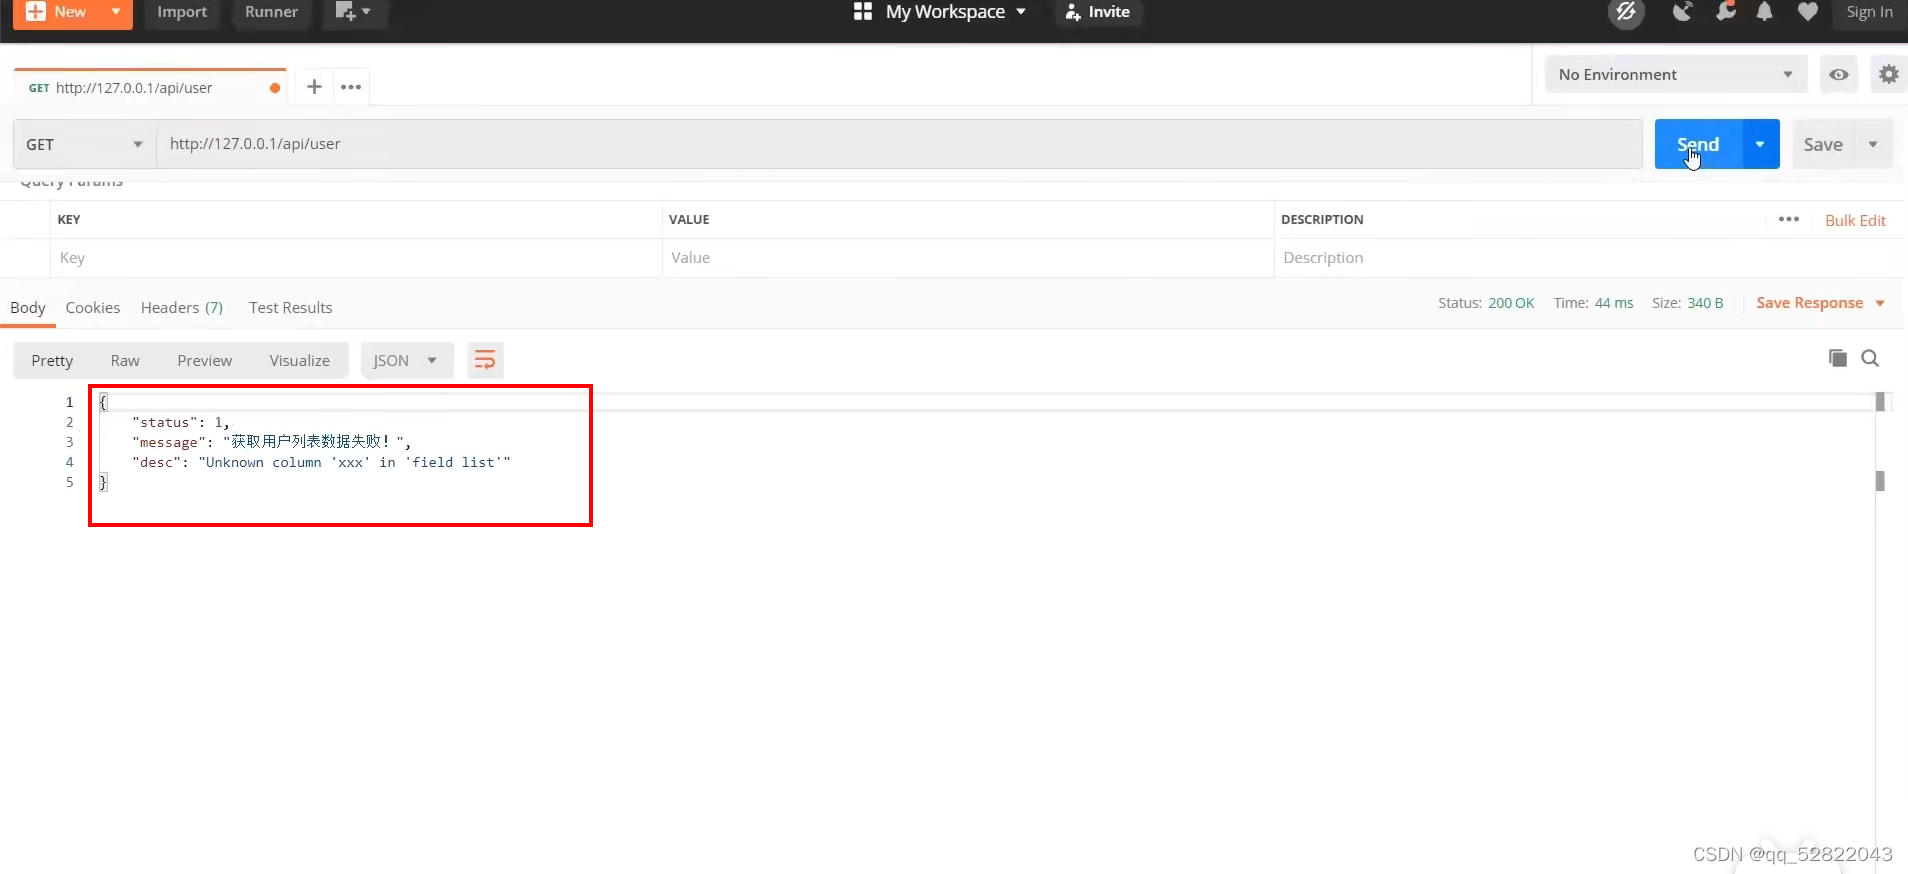
Task: Add a new request tab
Action: point(314,87)
